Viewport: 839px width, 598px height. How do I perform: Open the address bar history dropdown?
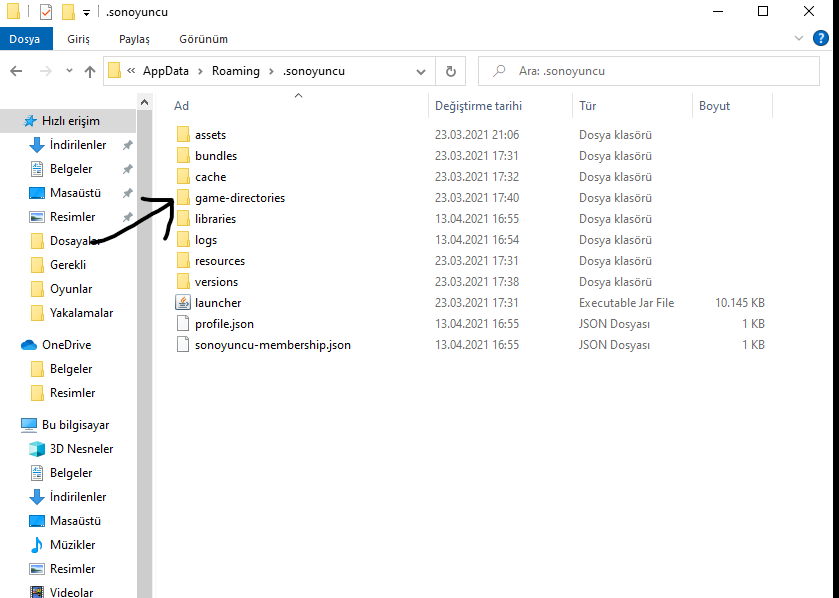pos(421,72)
